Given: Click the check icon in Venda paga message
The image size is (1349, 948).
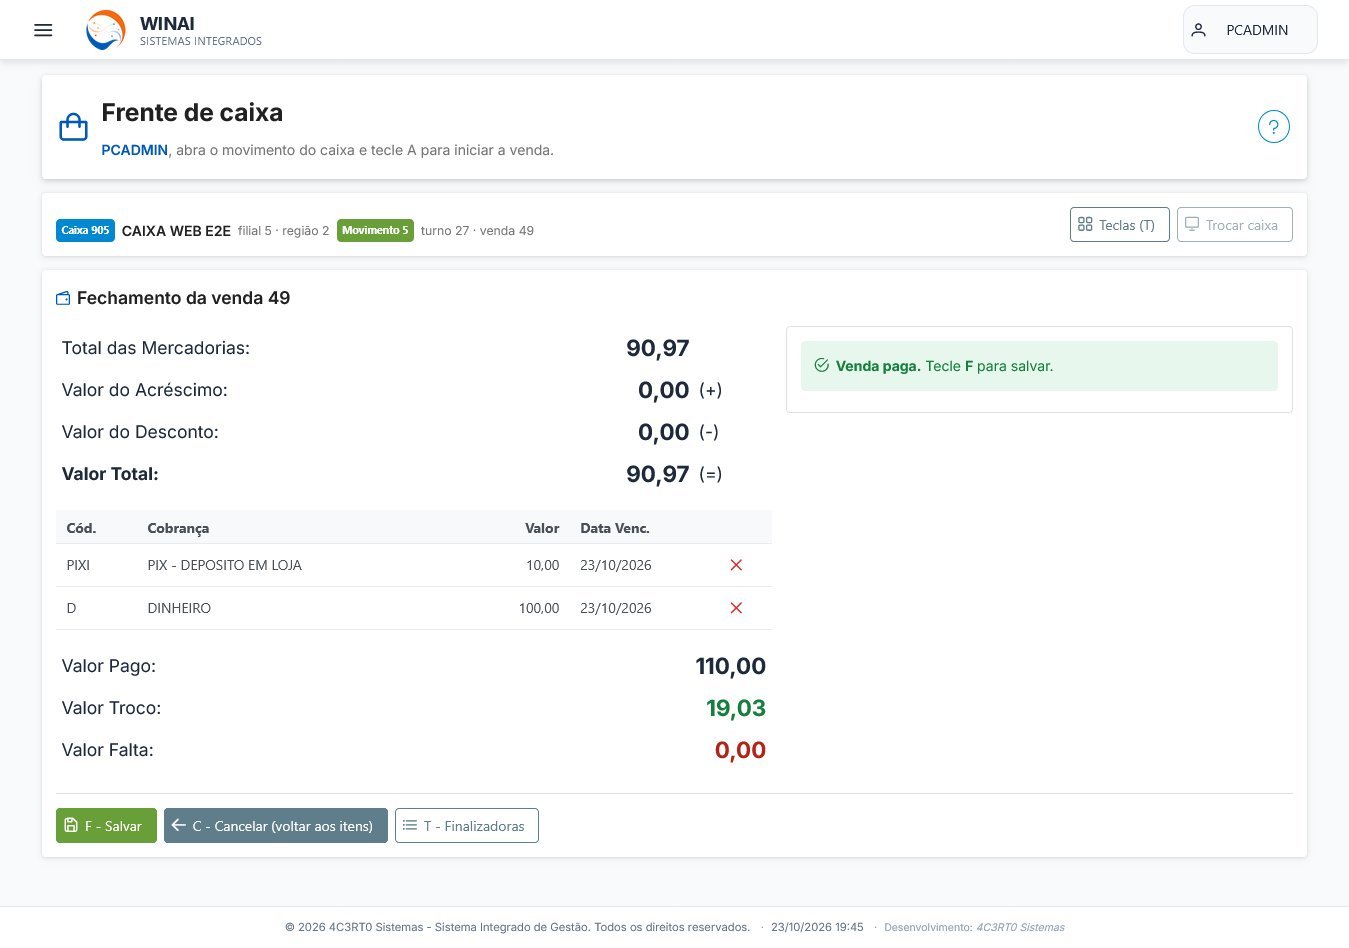Looking at the screenshot, I should click(821, 366).
